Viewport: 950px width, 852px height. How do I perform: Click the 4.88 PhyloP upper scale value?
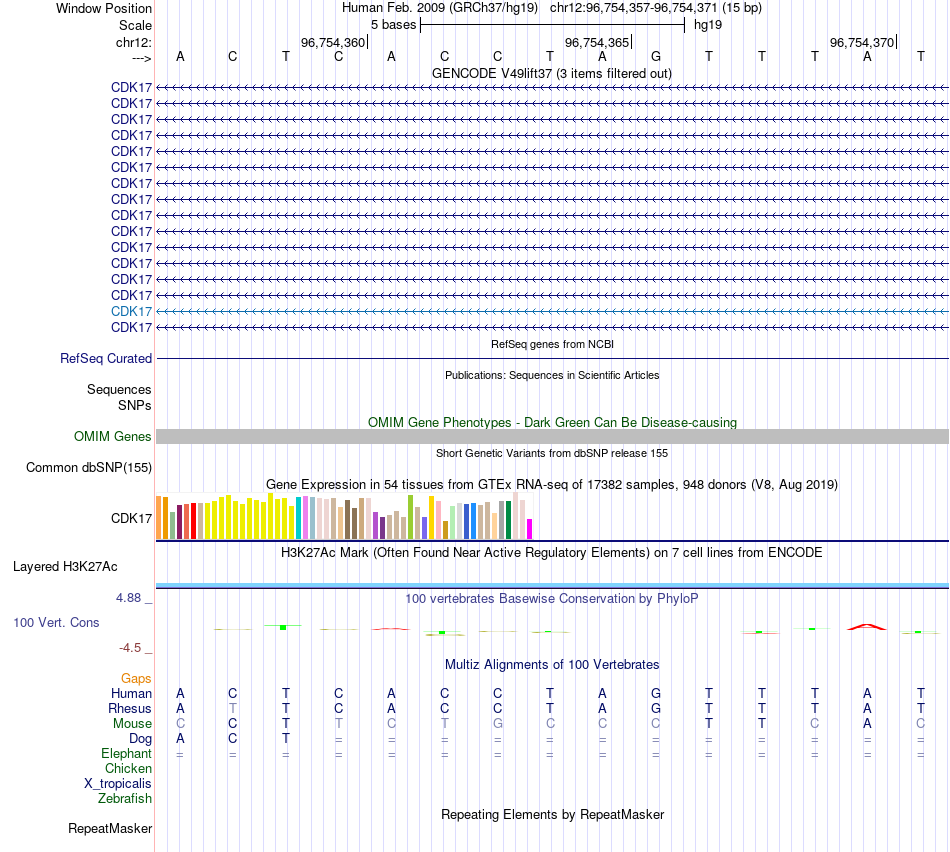[128, 598]
